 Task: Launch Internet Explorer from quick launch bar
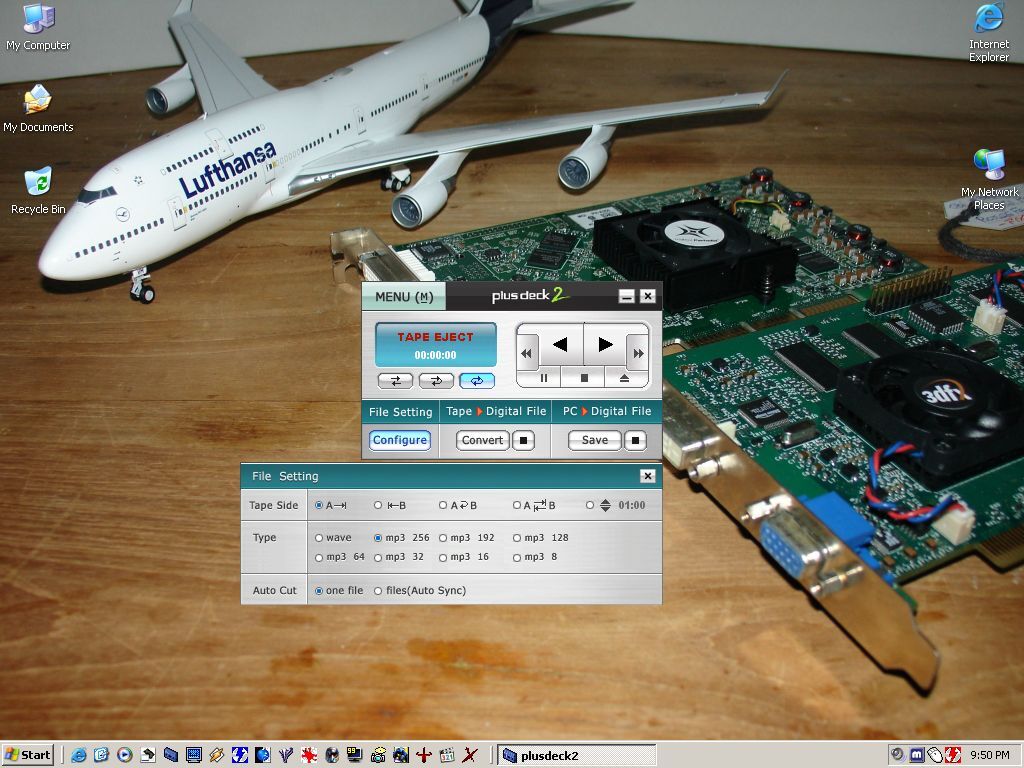click(x=78, y=756)
